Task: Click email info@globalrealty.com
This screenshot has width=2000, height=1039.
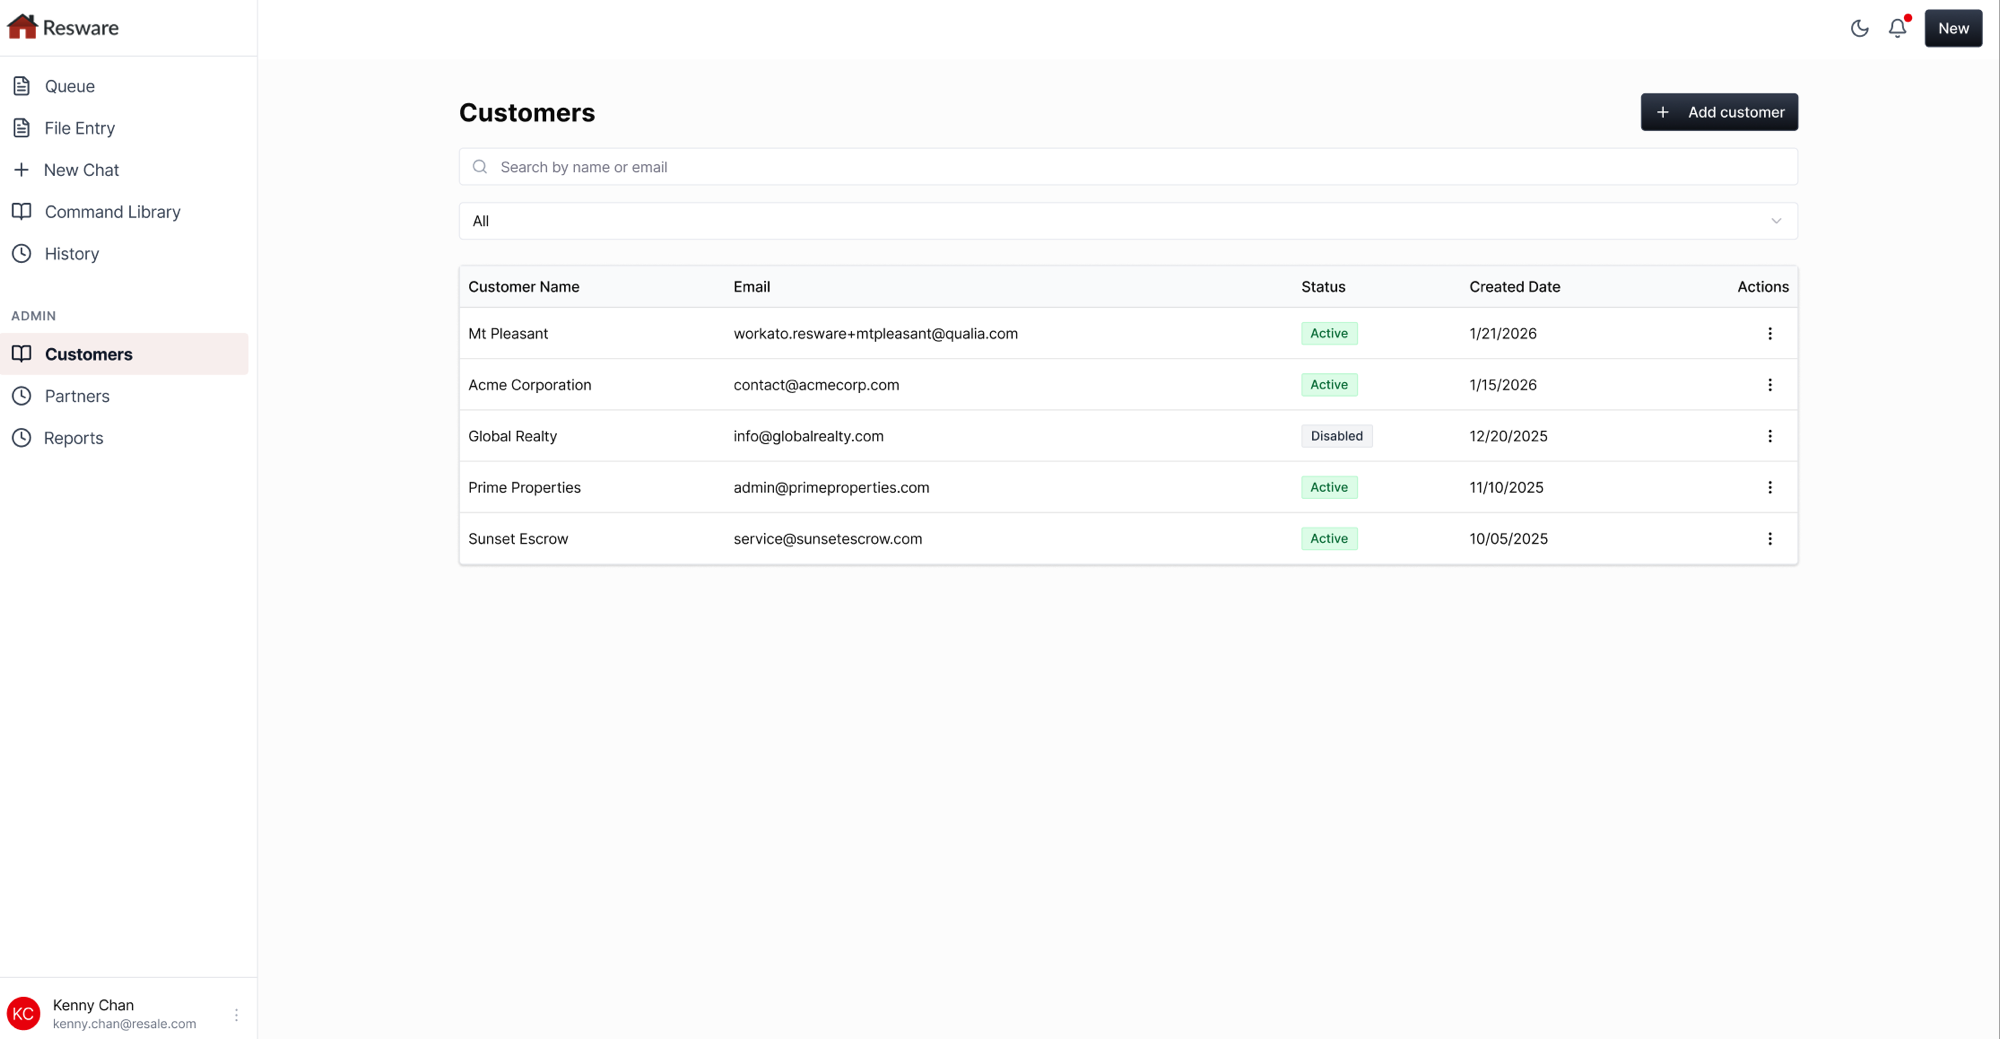Action: click(x=808, y=436)
